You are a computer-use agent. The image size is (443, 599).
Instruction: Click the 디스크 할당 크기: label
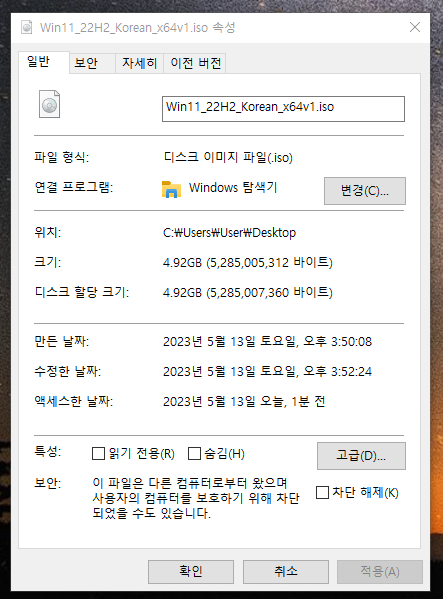click(82, 292)
